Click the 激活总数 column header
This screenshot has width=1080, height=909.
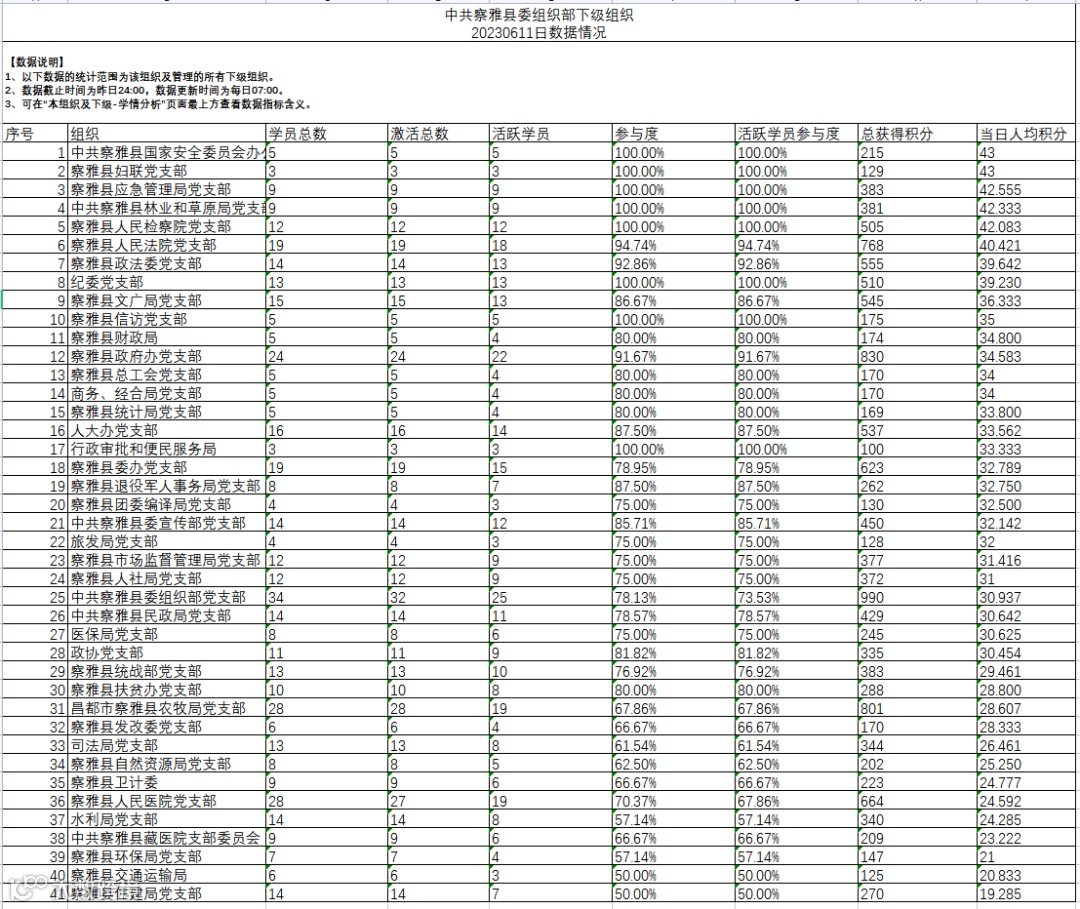438,134
